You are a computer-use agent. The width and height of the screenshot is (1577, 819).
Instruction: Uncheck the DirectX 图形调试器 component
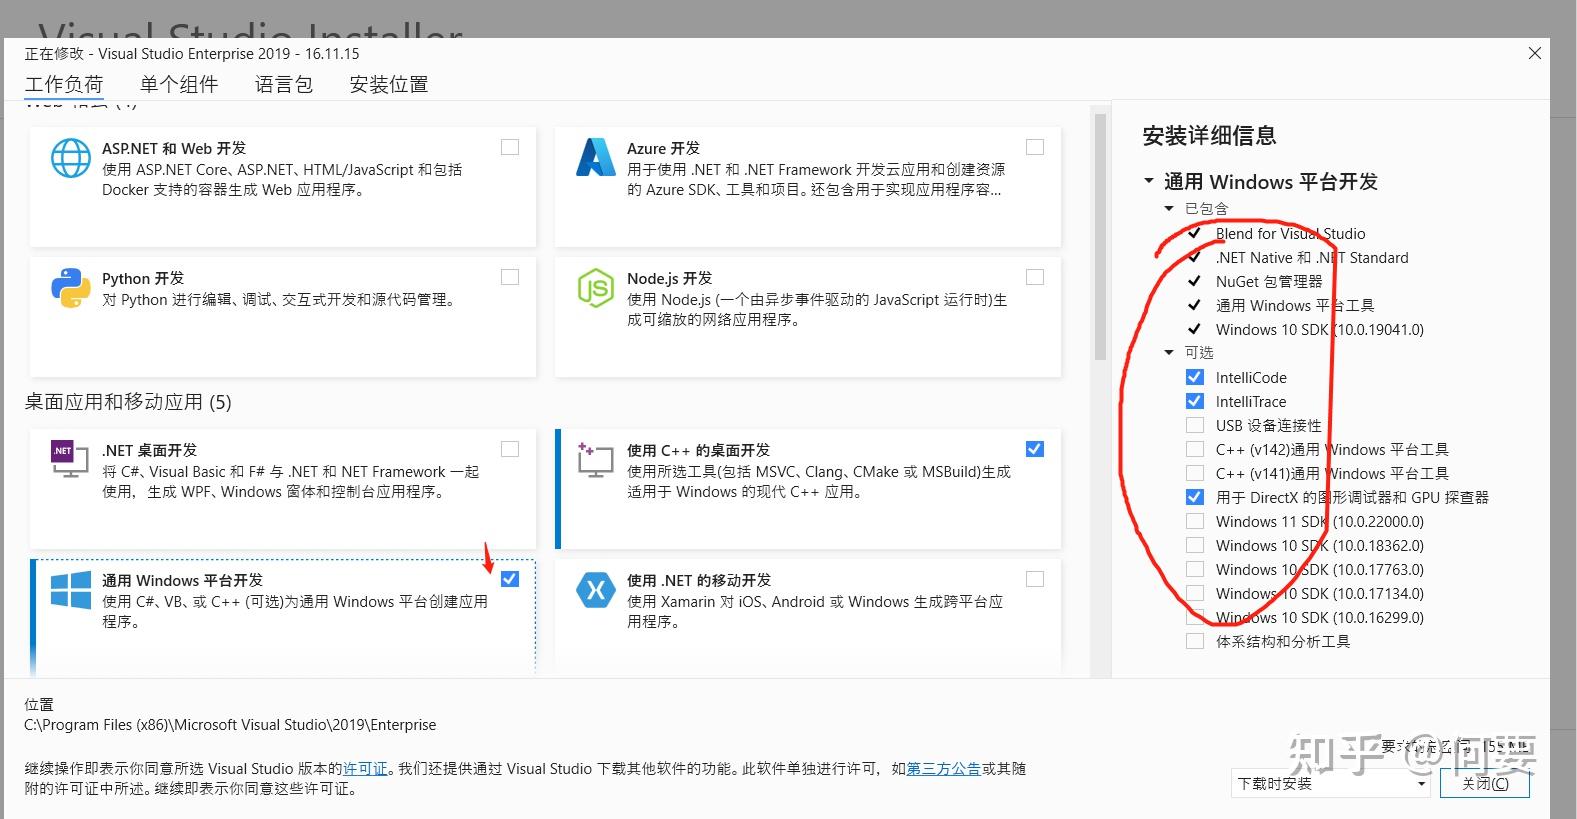click(1195, 497)
